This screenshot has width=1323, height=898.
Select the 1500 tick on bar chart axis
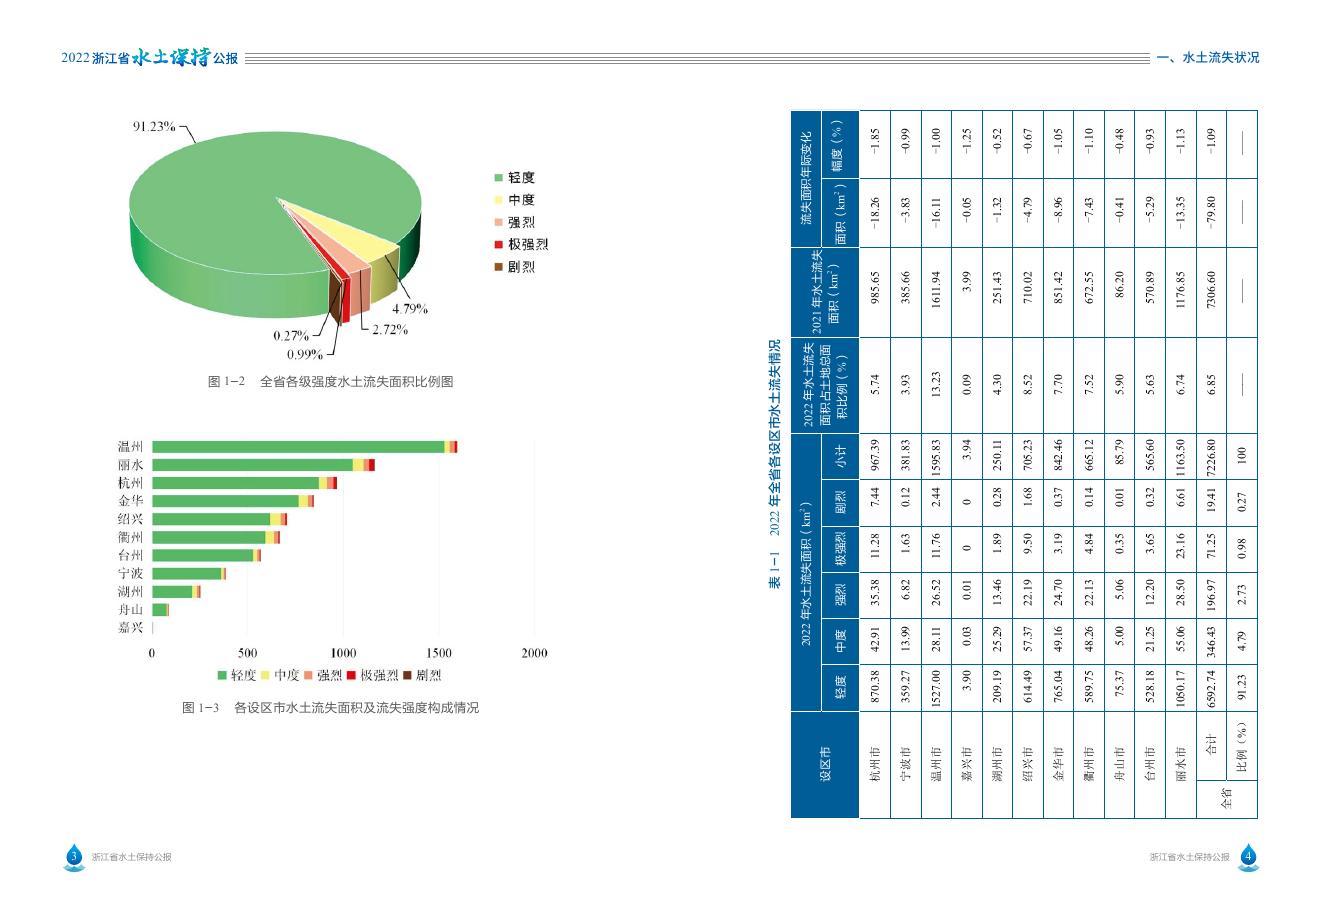(439, 653)
